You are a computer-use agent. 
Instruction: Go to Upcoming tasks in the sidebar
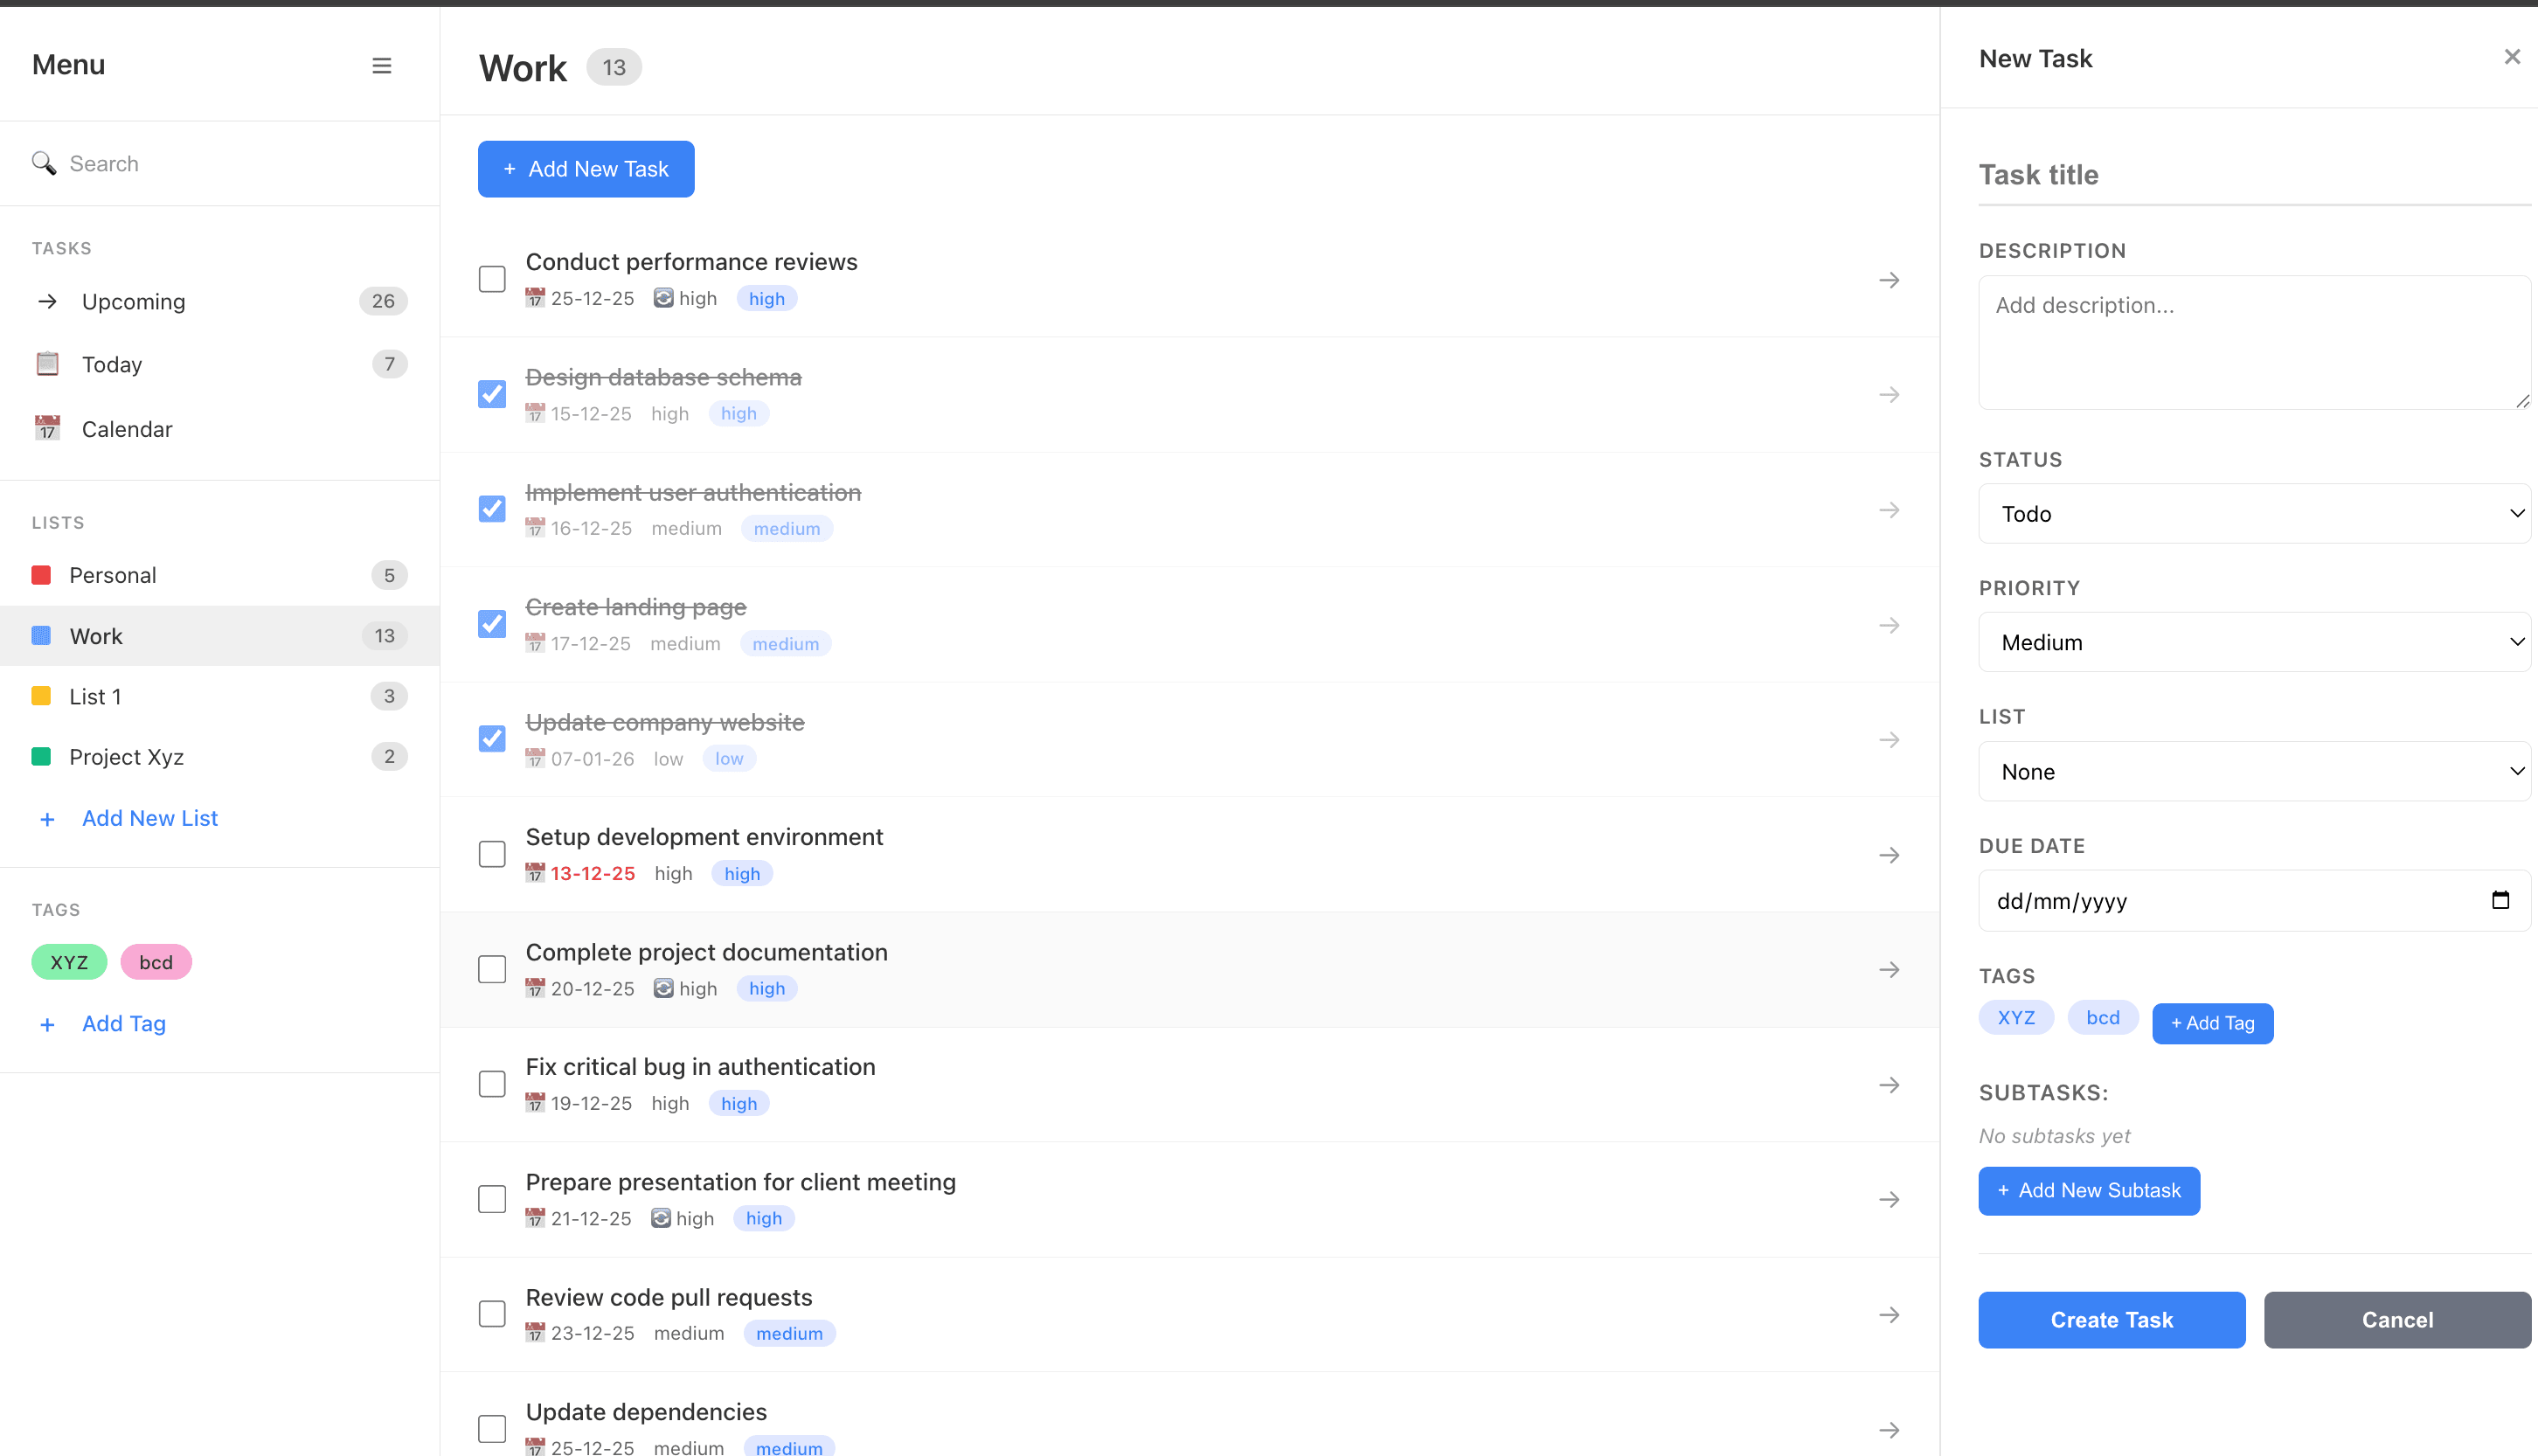pos(133,301)
